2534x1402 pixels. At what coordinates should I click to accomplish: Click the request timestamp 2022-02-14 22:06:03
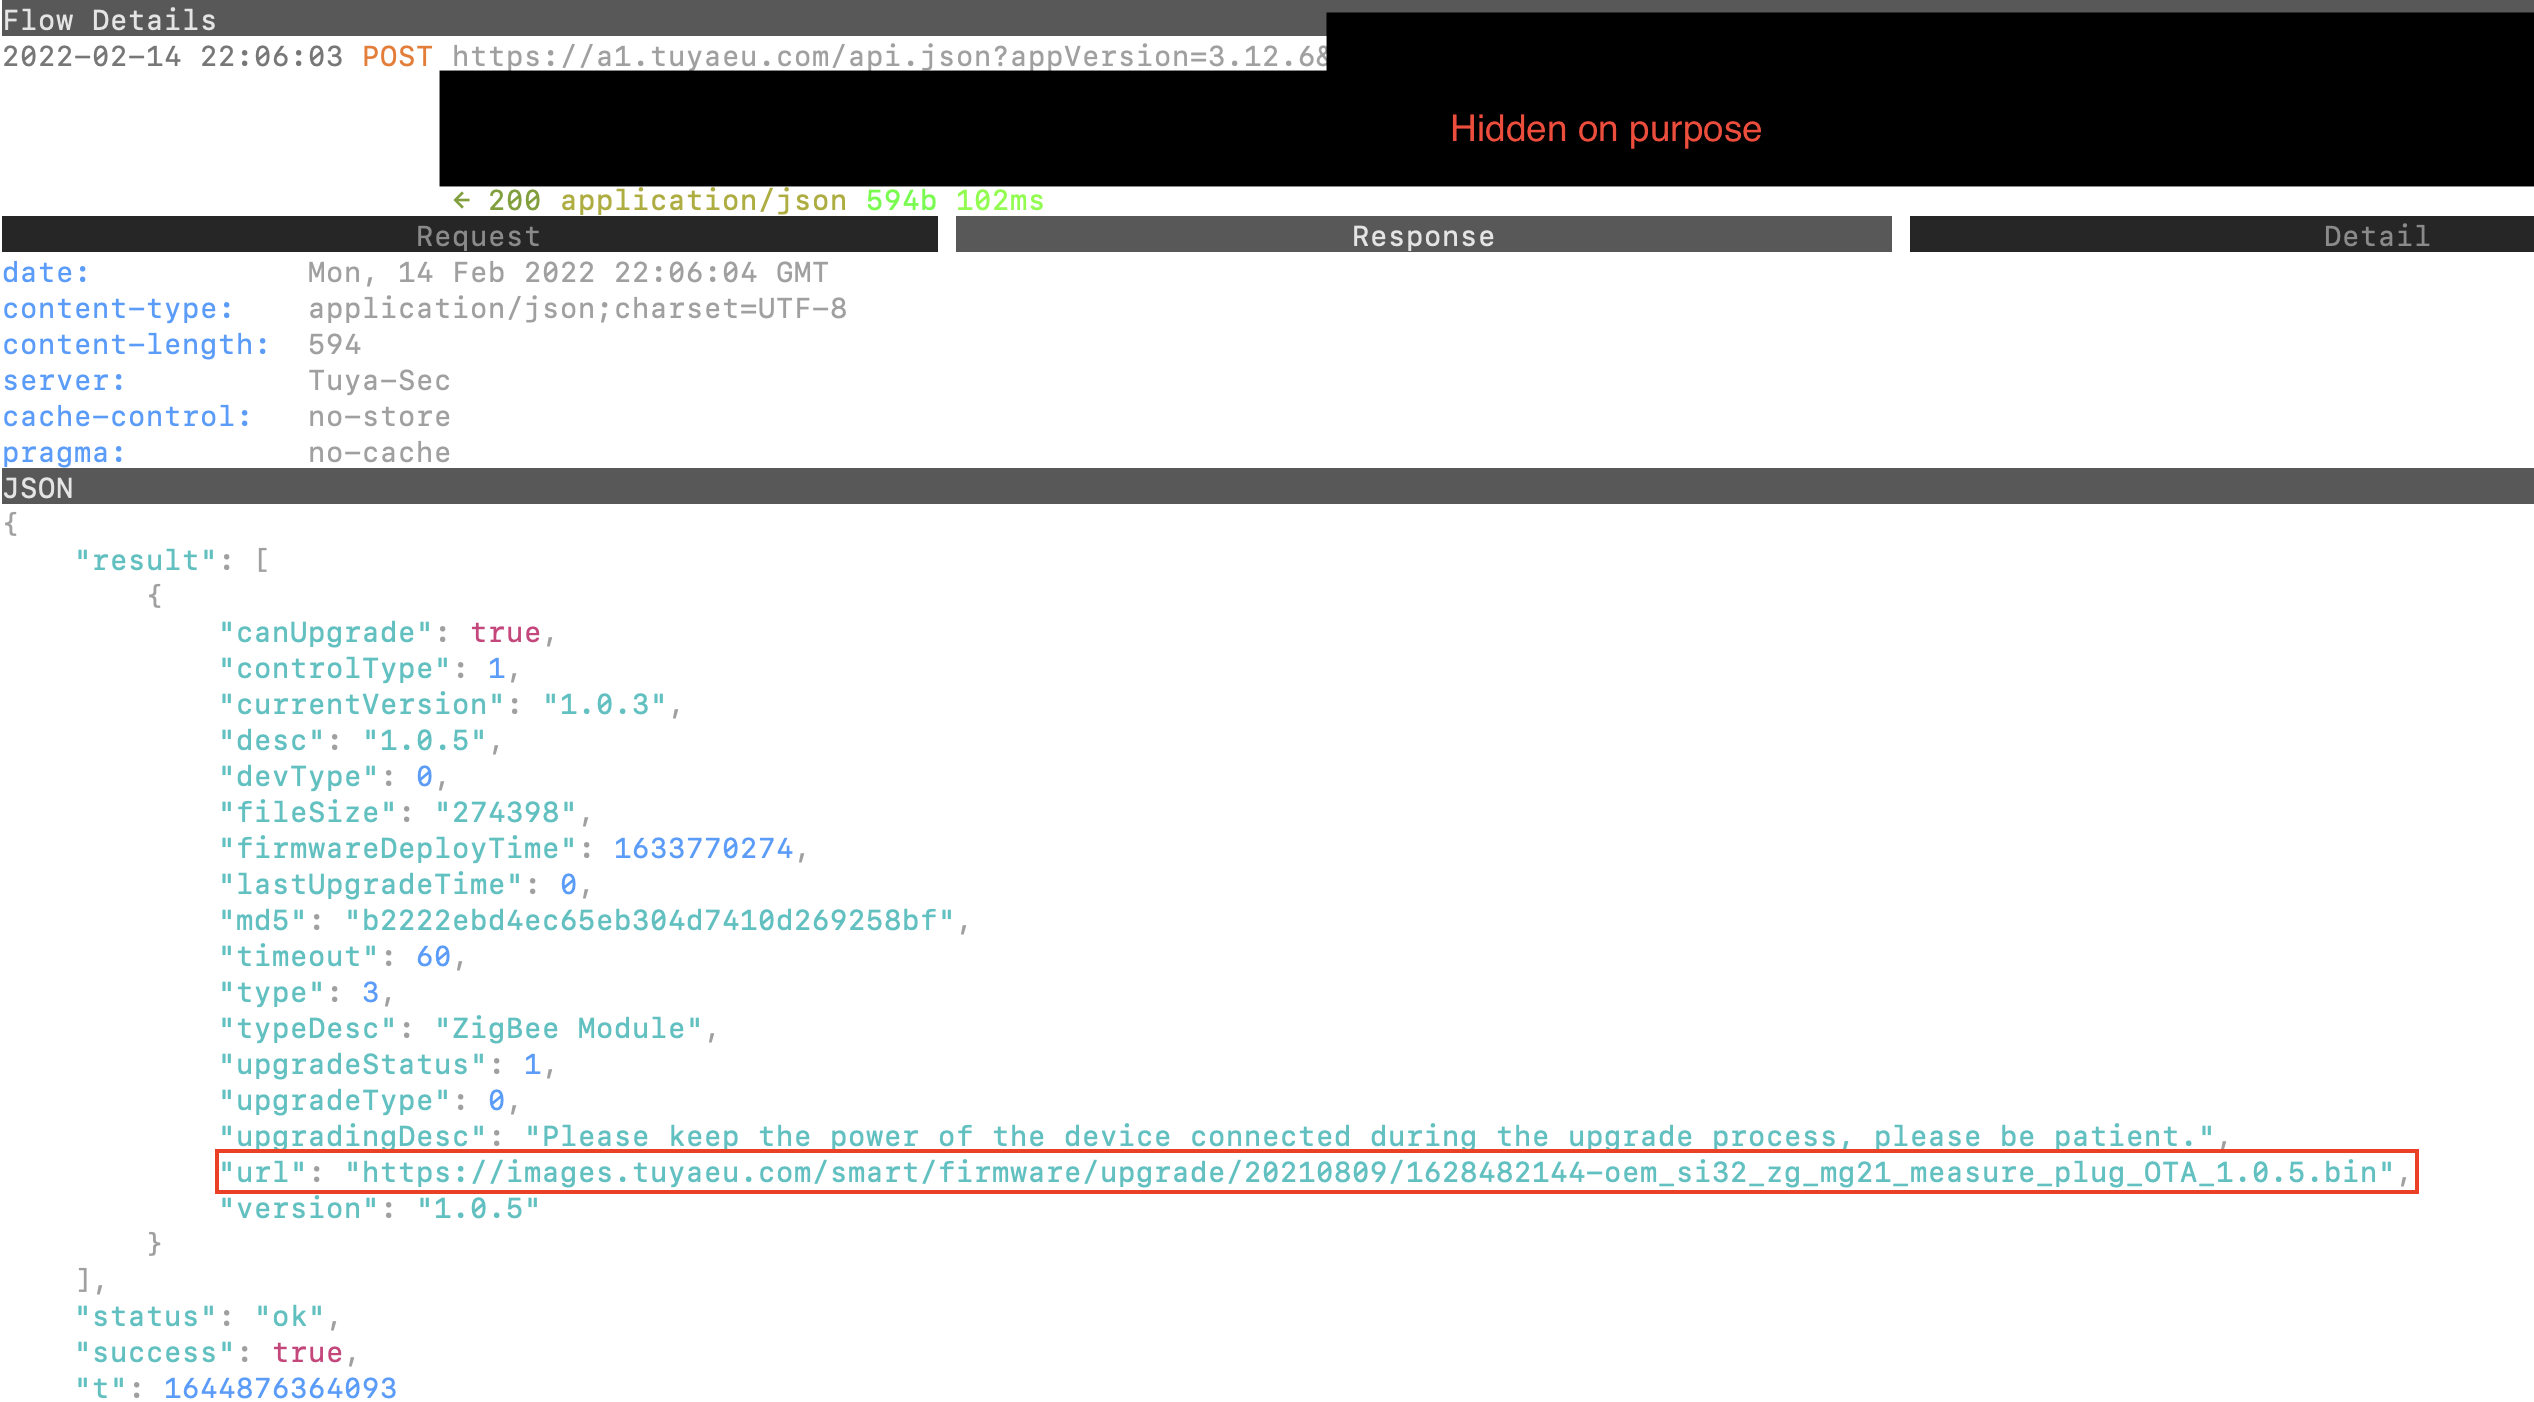tap(172, 56)
